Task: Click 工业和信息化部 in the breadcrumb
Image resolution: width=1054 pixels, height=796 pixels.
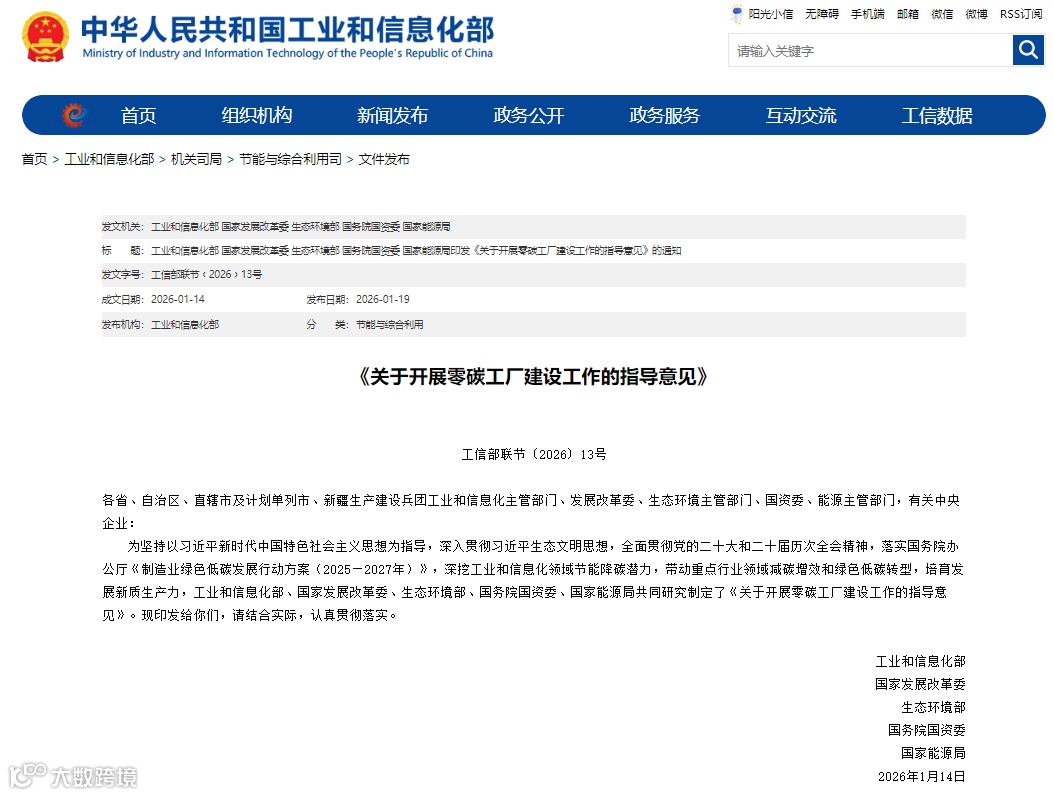Action: (x=110, y=158)
